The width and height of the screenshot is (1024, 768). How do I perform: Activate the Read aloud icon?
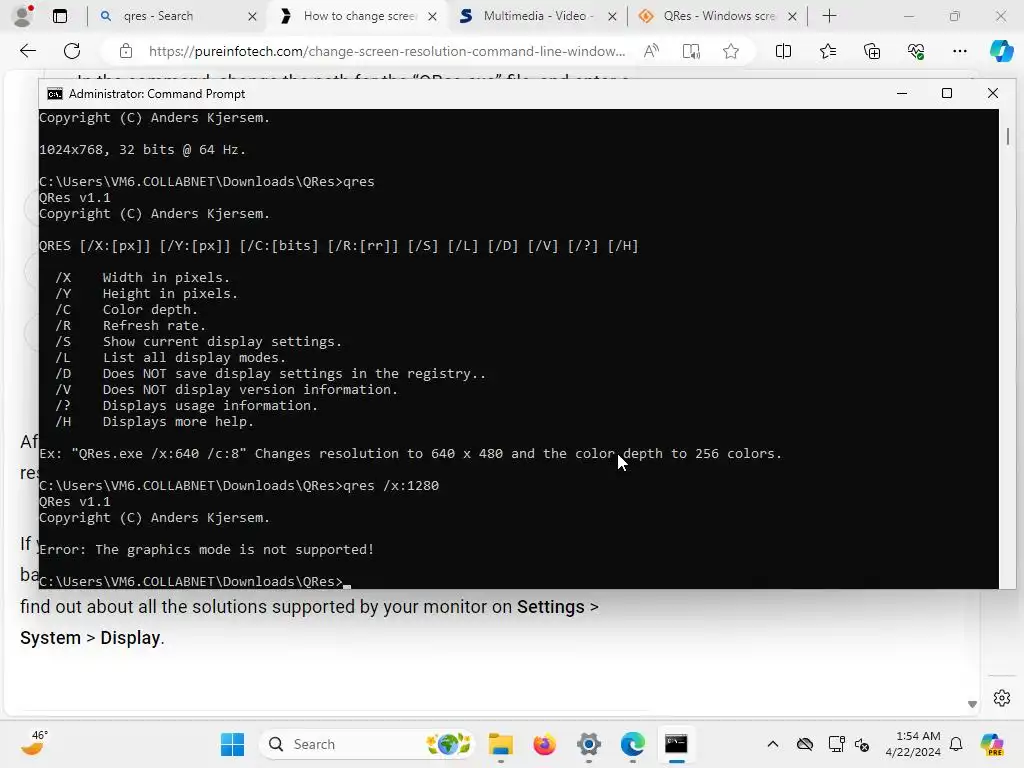651,51
